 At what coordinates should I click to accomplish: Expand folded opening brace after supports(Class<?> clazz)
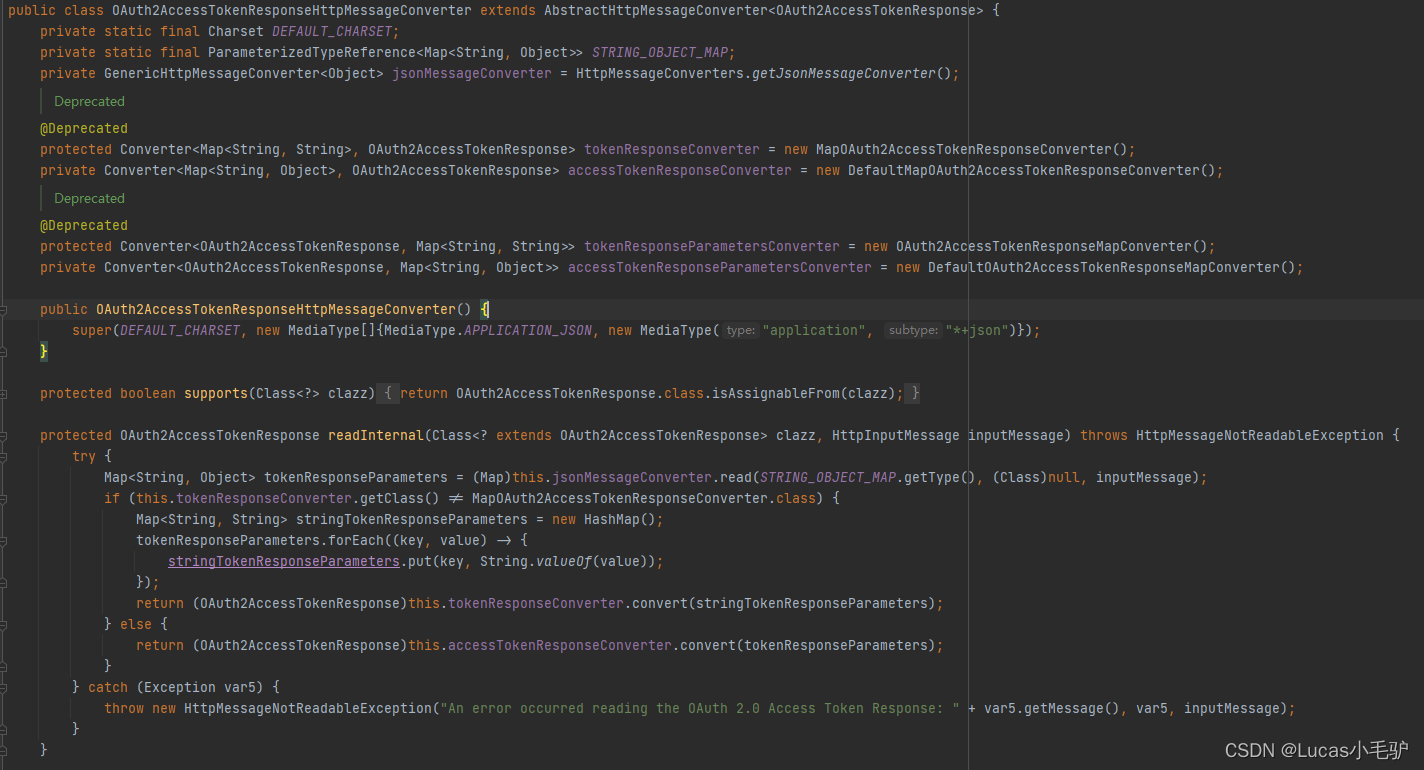pyautogui.click(x=389, y=394)
